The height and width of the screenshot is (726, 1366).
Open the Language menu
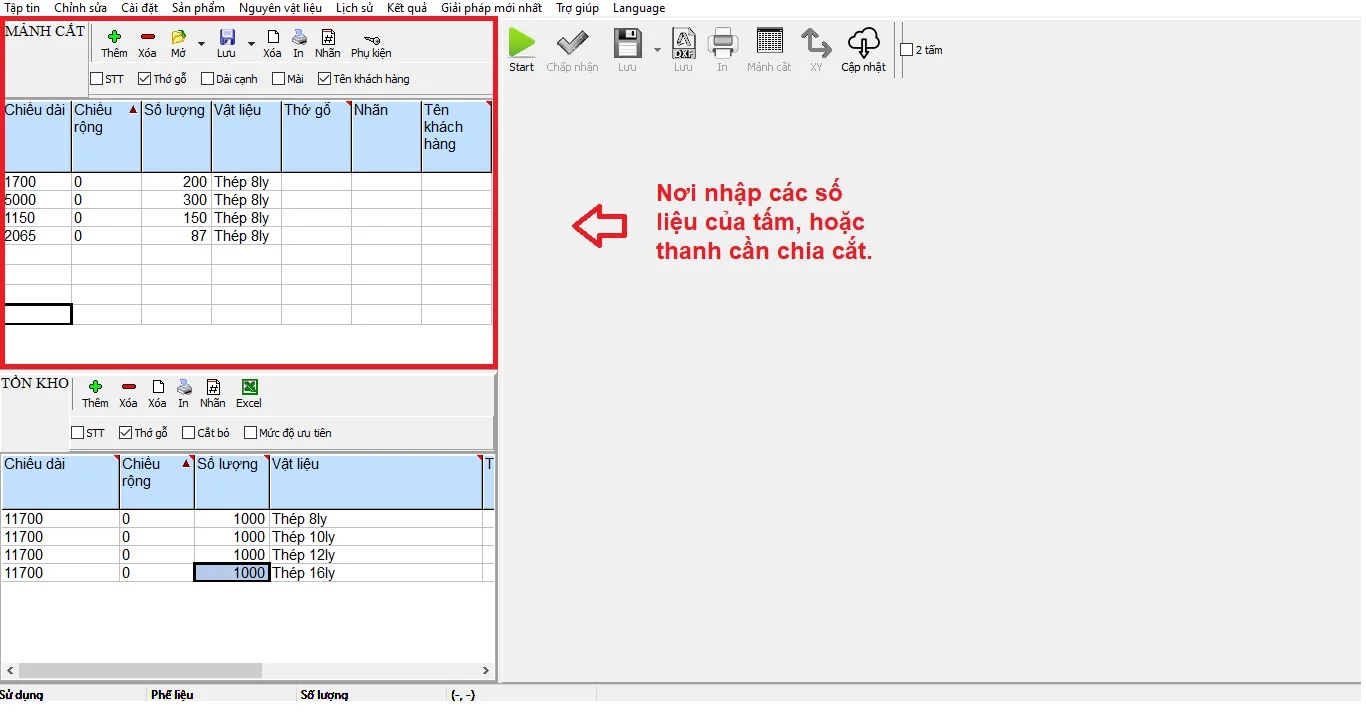point(639,8)
